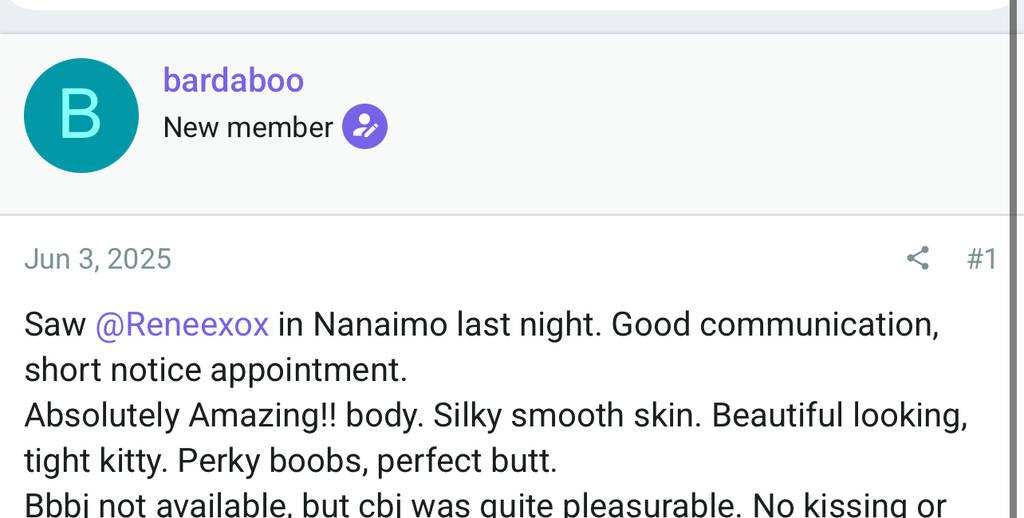Follow the @Reneexox mention link
Viewport: 1024px width, 518px height.
click(x=182, y=325)
